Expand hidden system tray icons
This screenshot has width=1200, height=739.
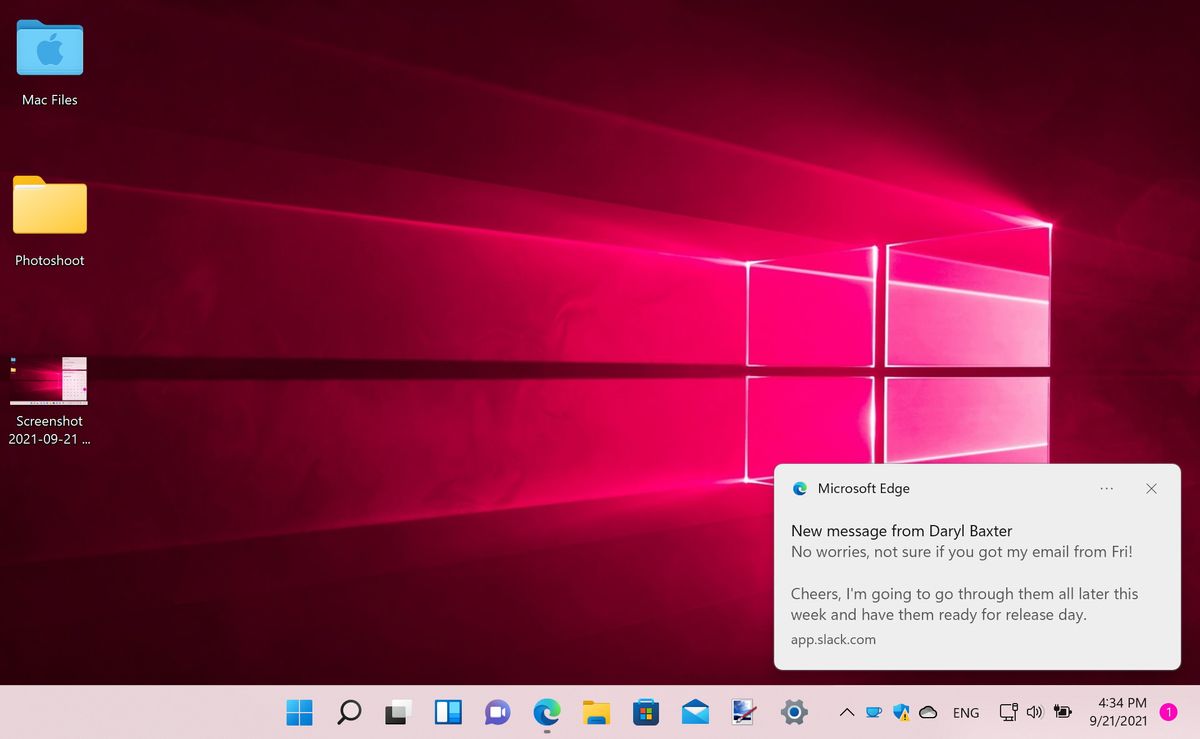(846, 713)
